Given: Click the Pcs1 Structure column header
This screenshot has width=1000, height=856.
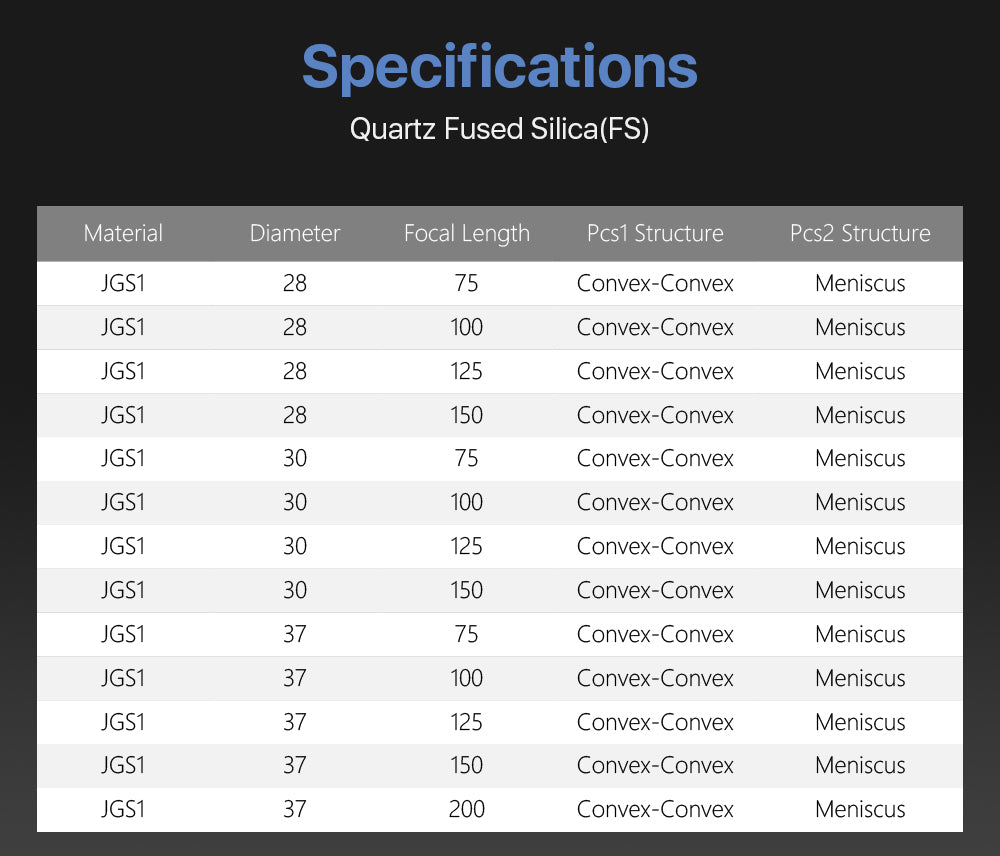Looking at the screenshot, I should [655, 233].
